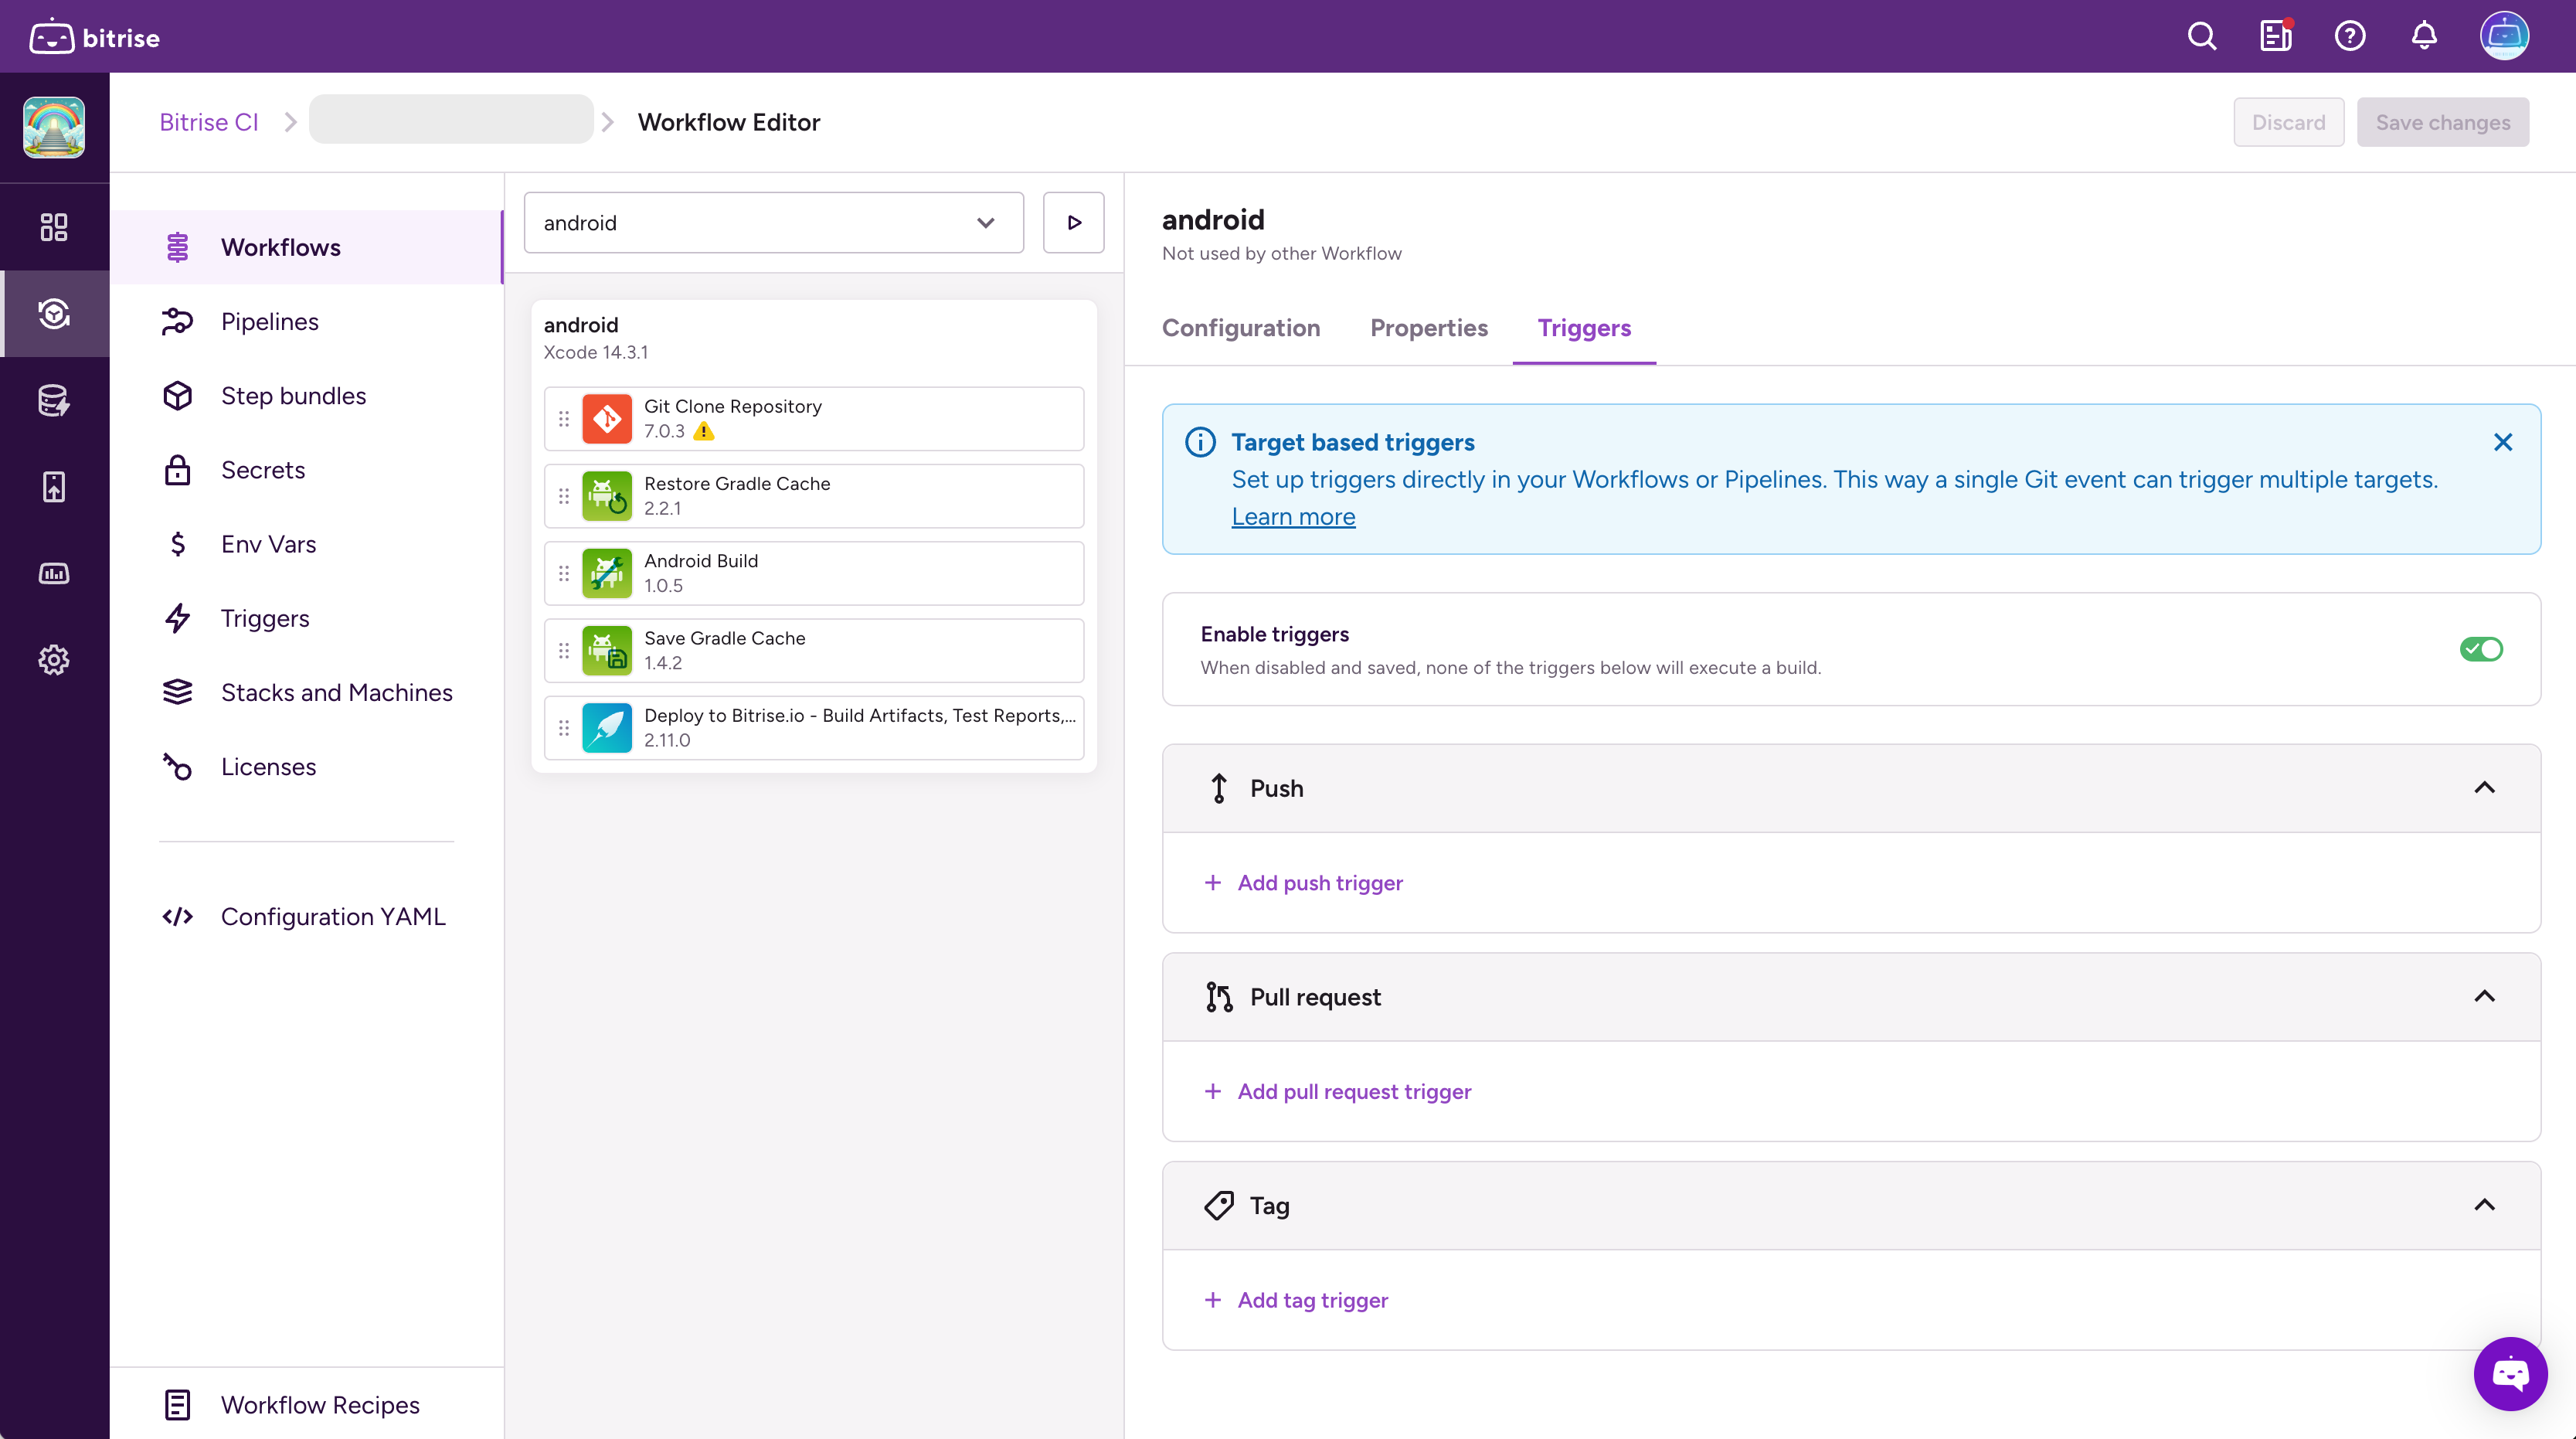
Task: Go to Workflows in the editor menu
Action: tap(305, 247)
